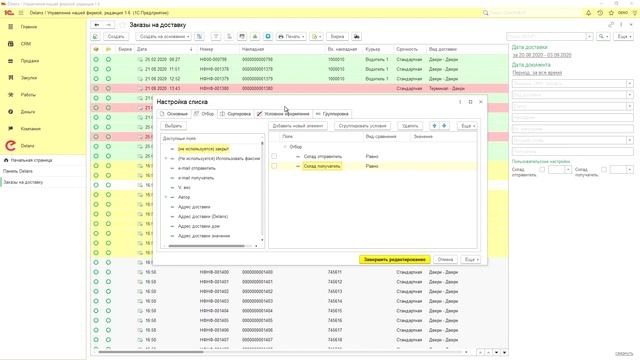Click the forward arrow navigation button
This screenshot has width=640, height=360.
(x=108, y=25)
